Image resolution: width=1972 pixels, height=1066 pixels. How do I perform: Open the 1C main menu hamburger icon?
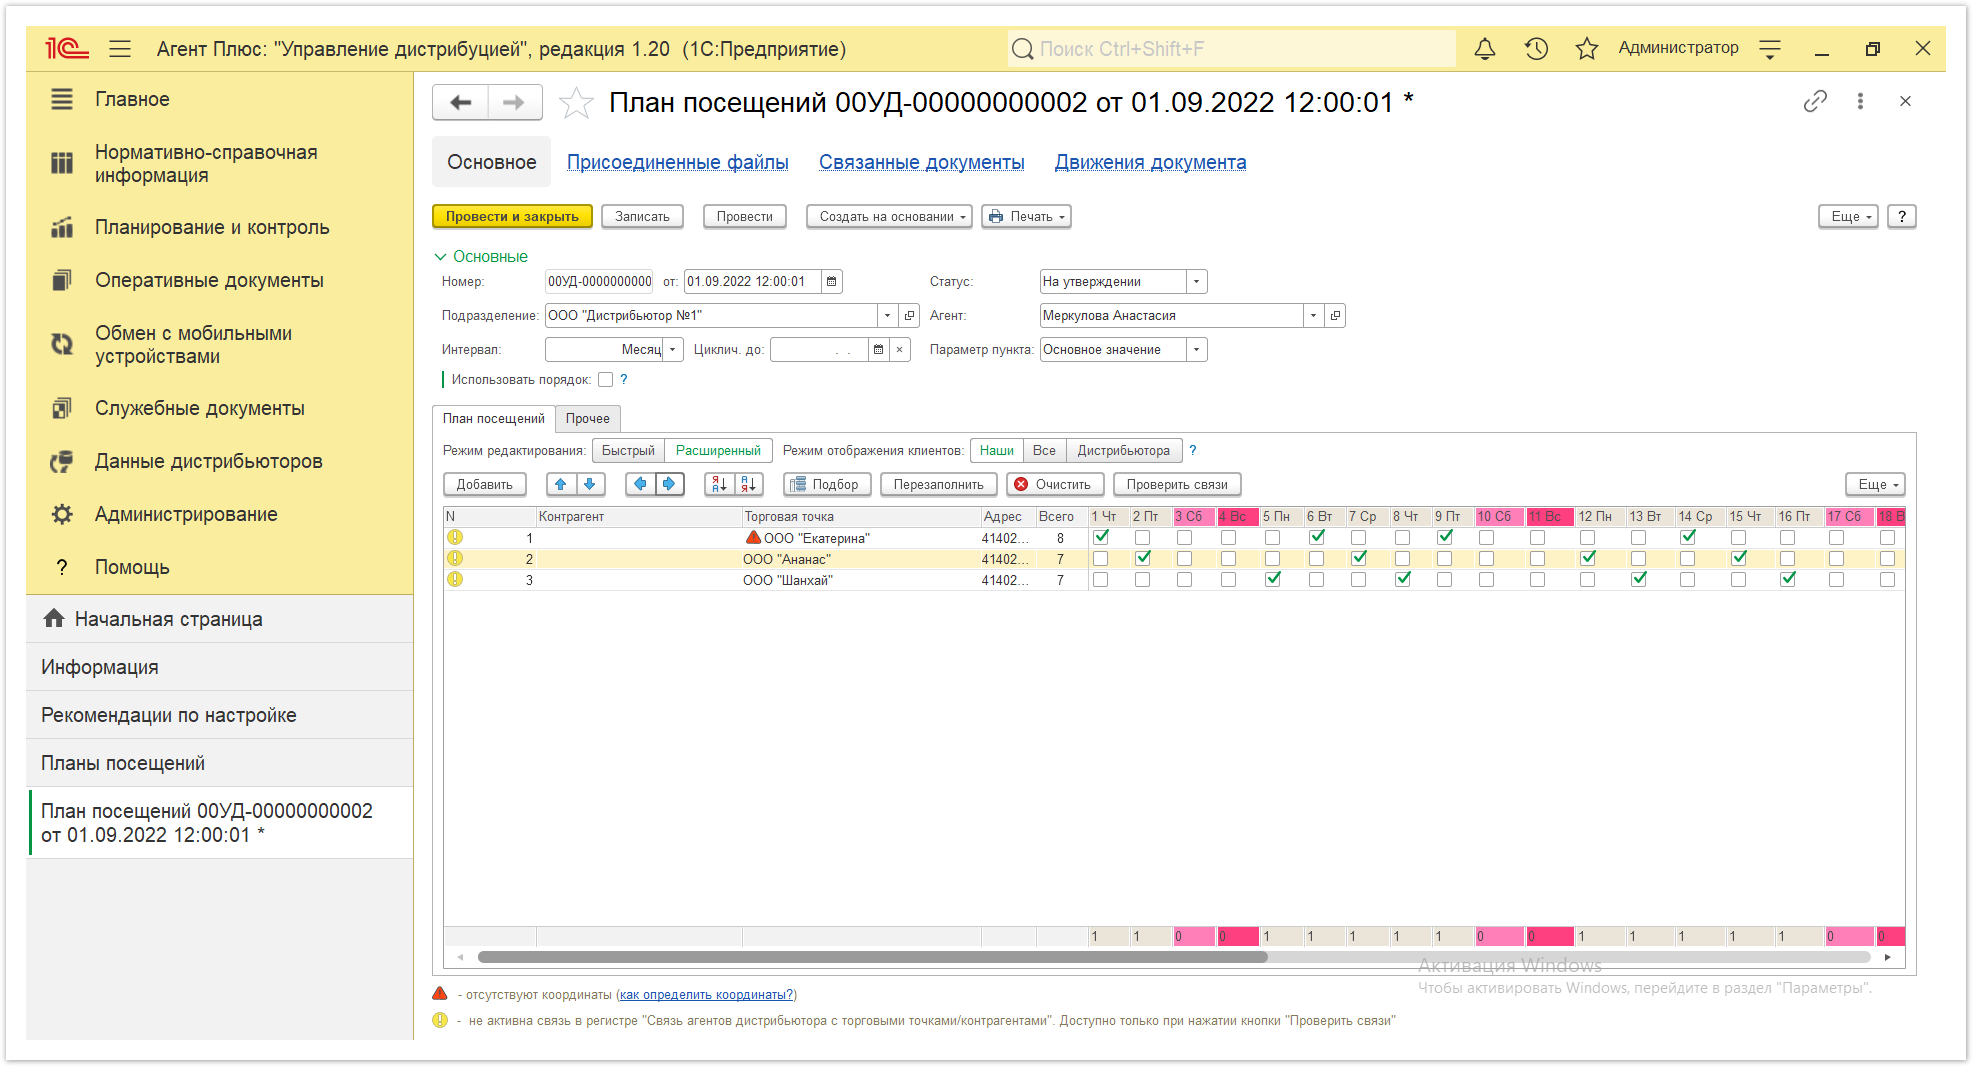pos(120,48)
